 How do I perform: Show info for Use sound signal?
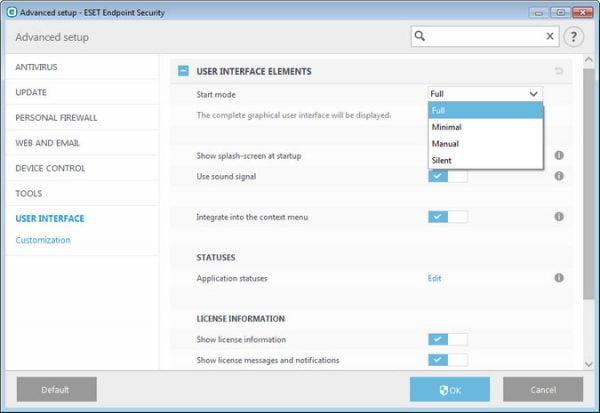pos(559,176)
